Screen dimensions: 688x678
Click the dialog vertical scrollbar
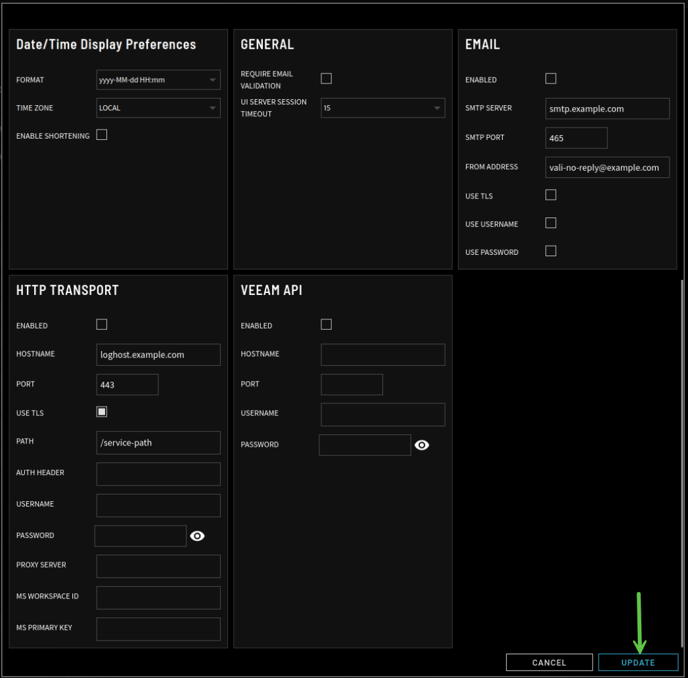click(x=682, y=463)
